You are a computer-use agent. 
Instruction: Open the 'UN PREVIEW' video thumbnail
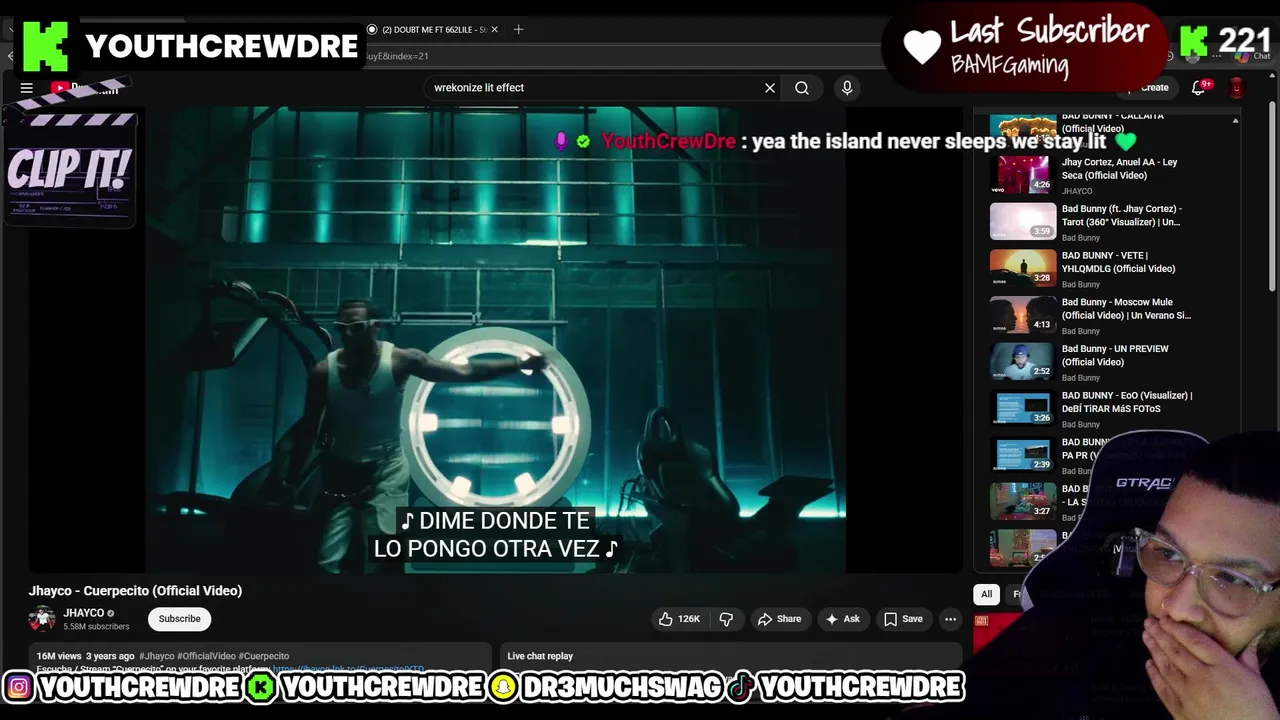1023,361
